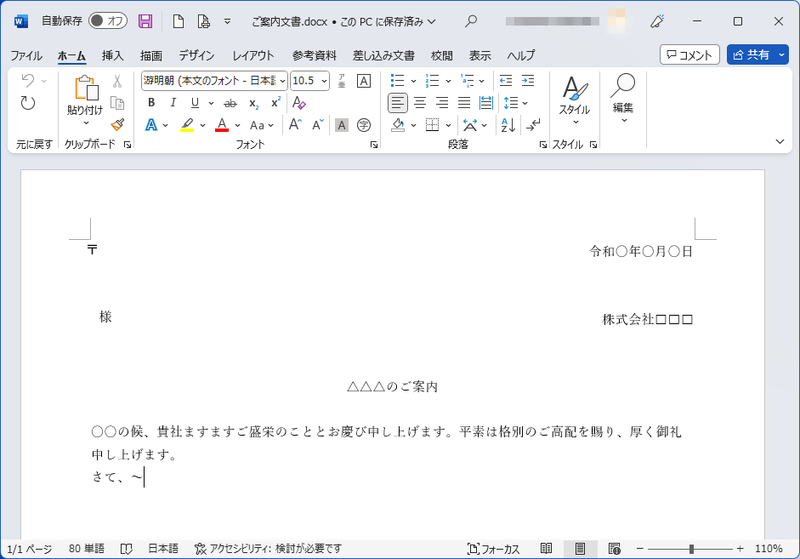Click the Undo arrow

28,81
